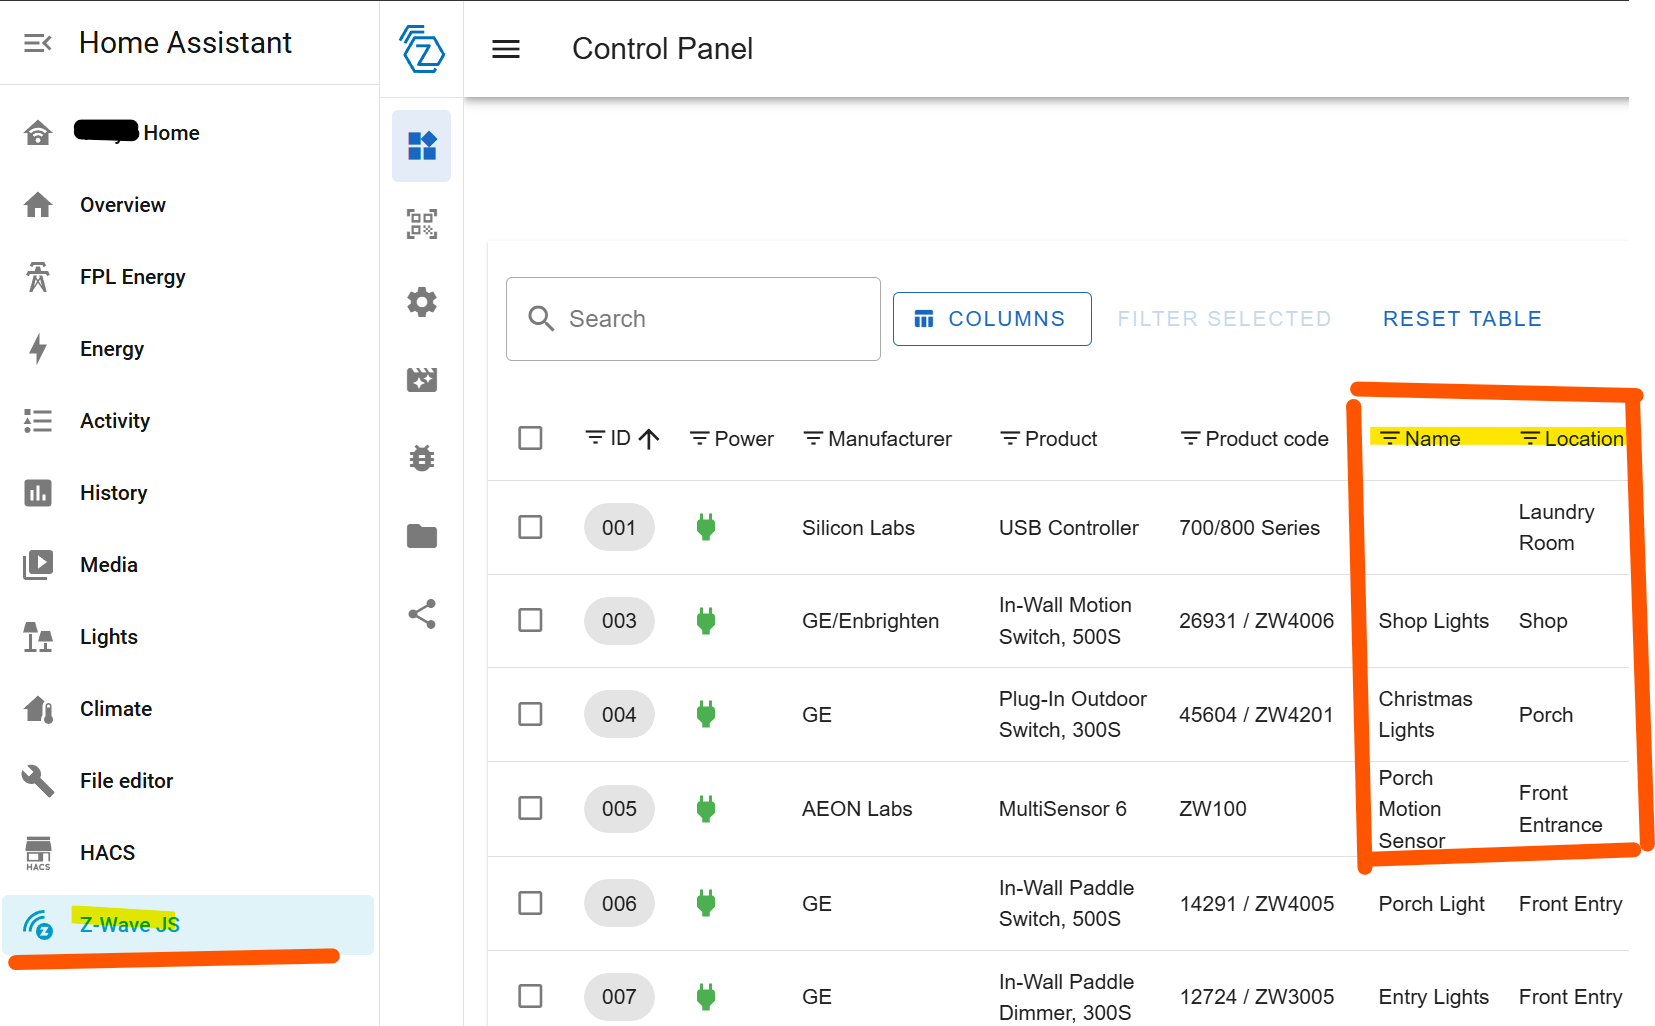Select all nodes with header checkbox
Image resolution: width=1655 pixels, height=1026 pixels.
tap(530, 438)
